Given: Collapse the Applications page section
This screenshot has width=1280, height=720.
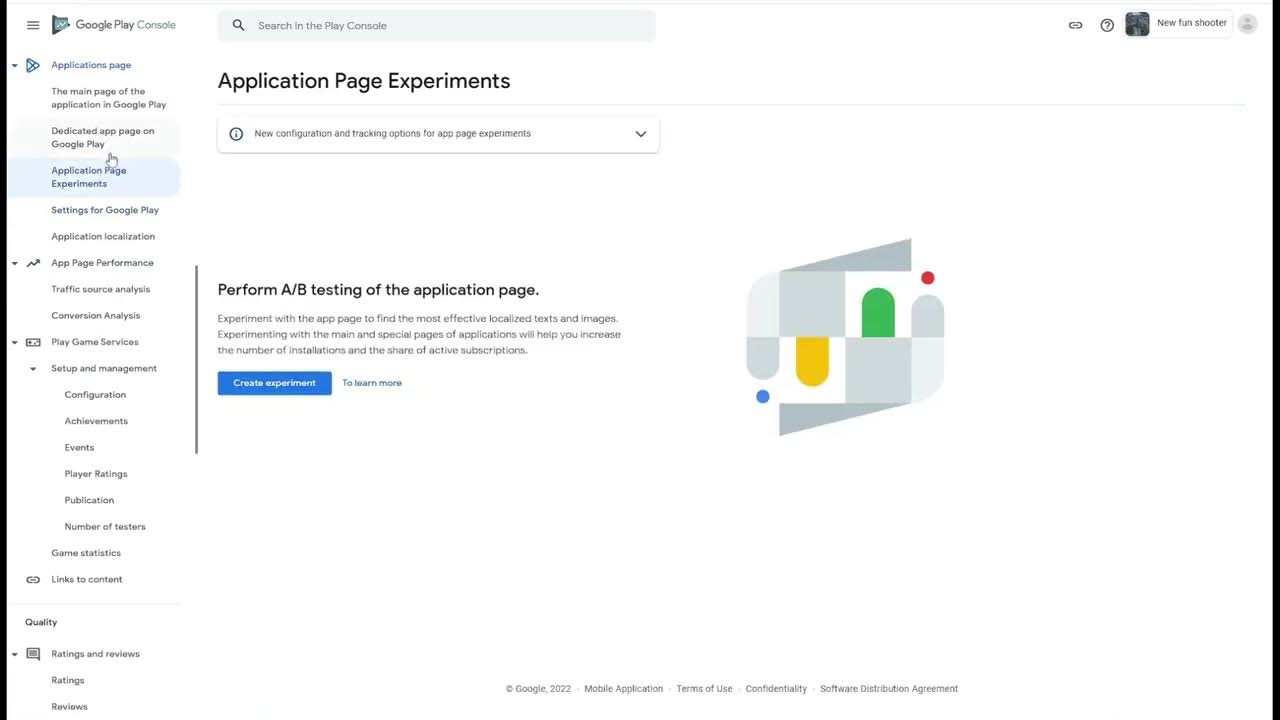Looking at the screenshot, I should coord(15,66).
